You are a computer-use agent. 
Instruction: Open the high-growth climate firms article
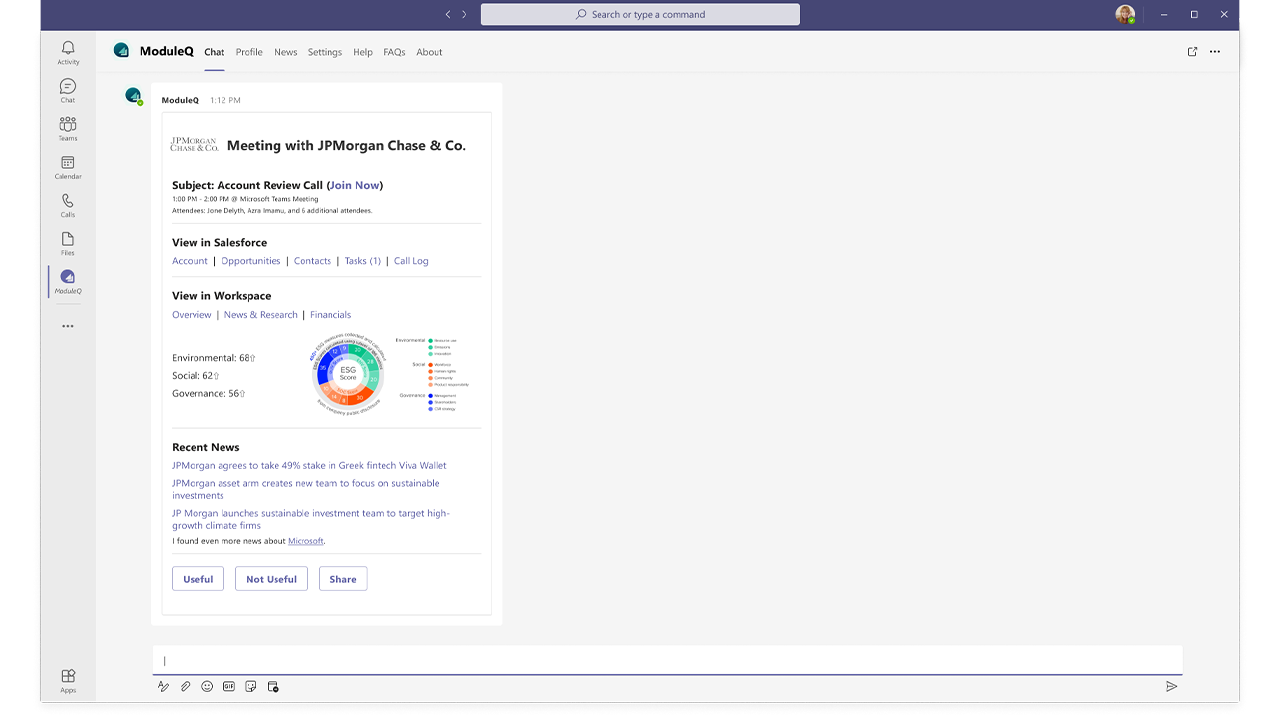[x=311, y=519]
